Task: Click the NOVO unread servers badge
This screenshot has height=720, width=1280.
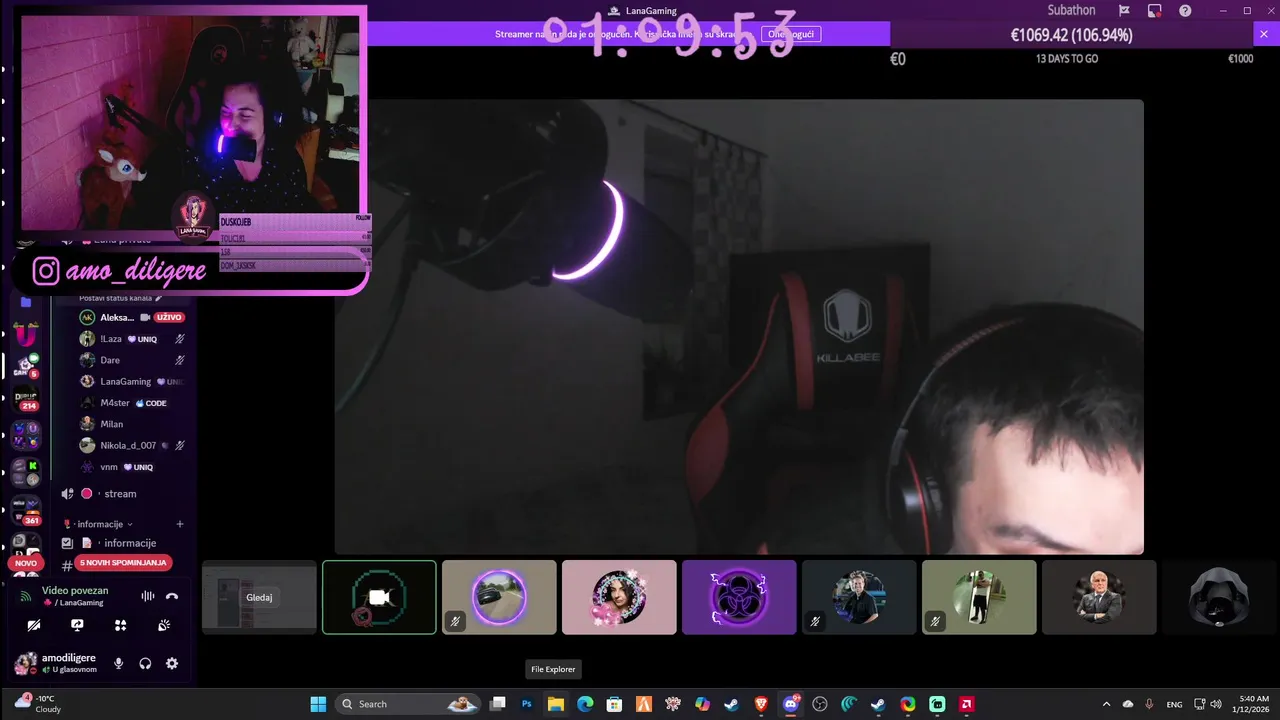Action: [x=25, y=563]
